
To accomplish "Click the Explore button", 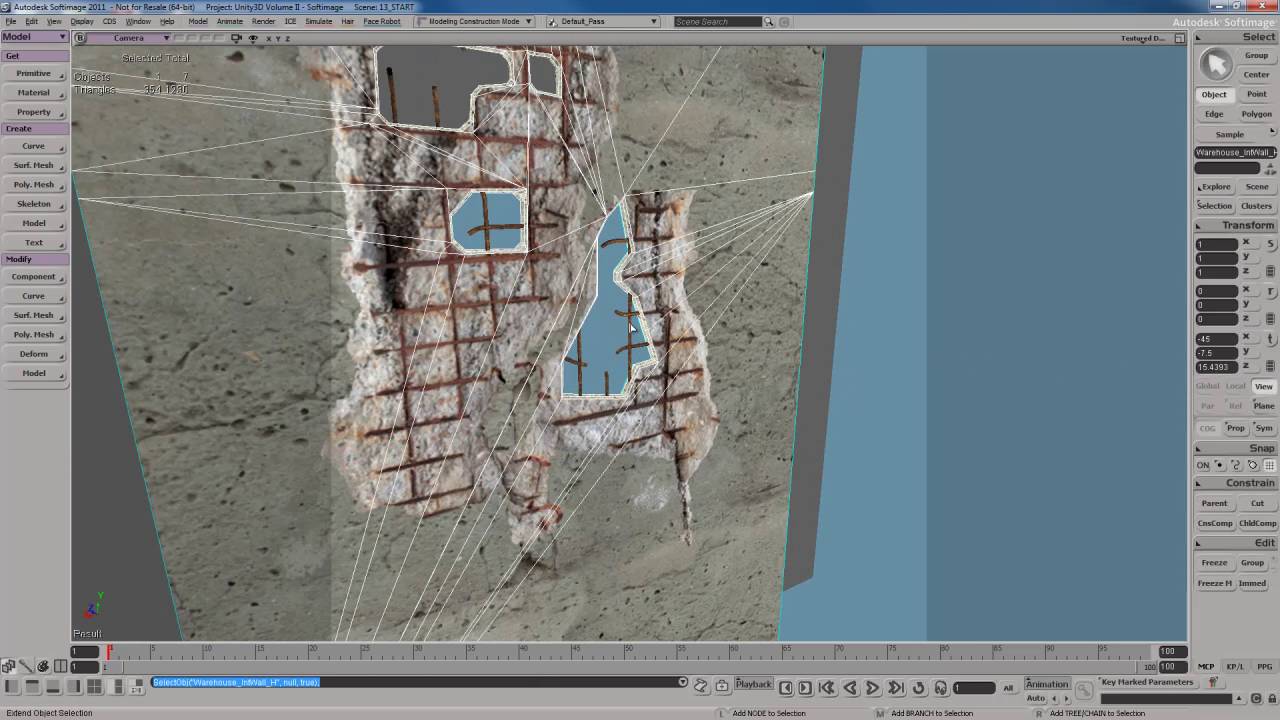I will coord(1215,186).
